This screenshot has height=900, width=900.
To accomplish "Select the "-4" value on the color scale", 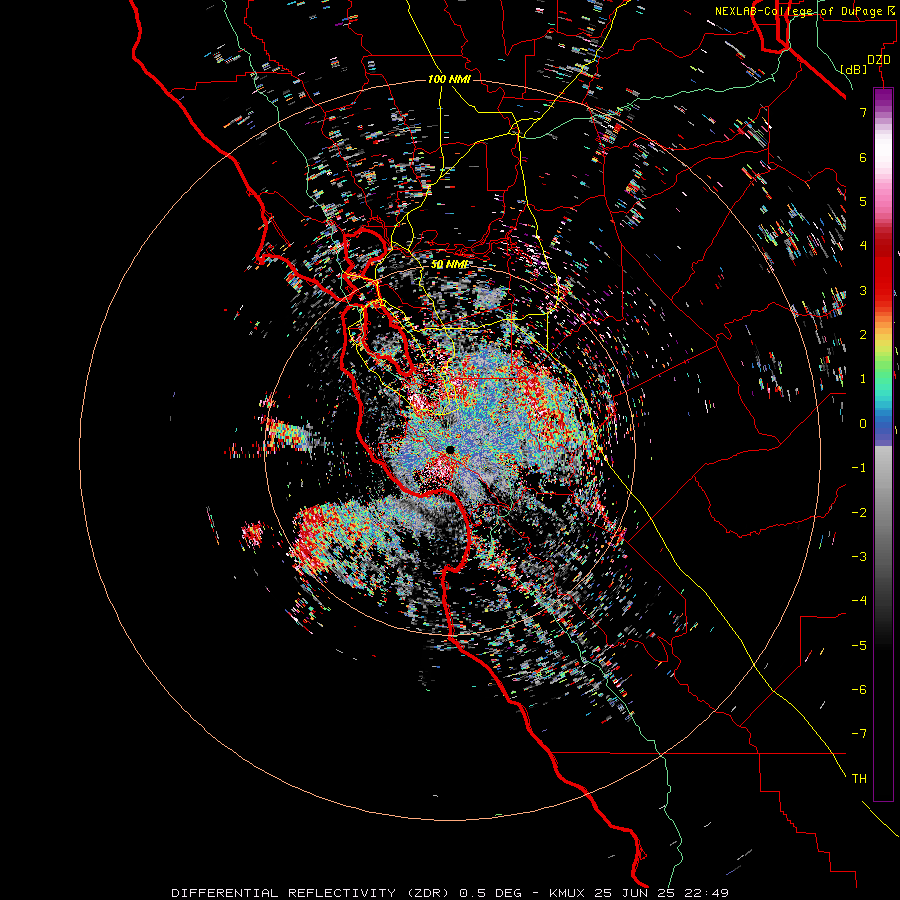I will pyautogui.click(x=859, y=601).
